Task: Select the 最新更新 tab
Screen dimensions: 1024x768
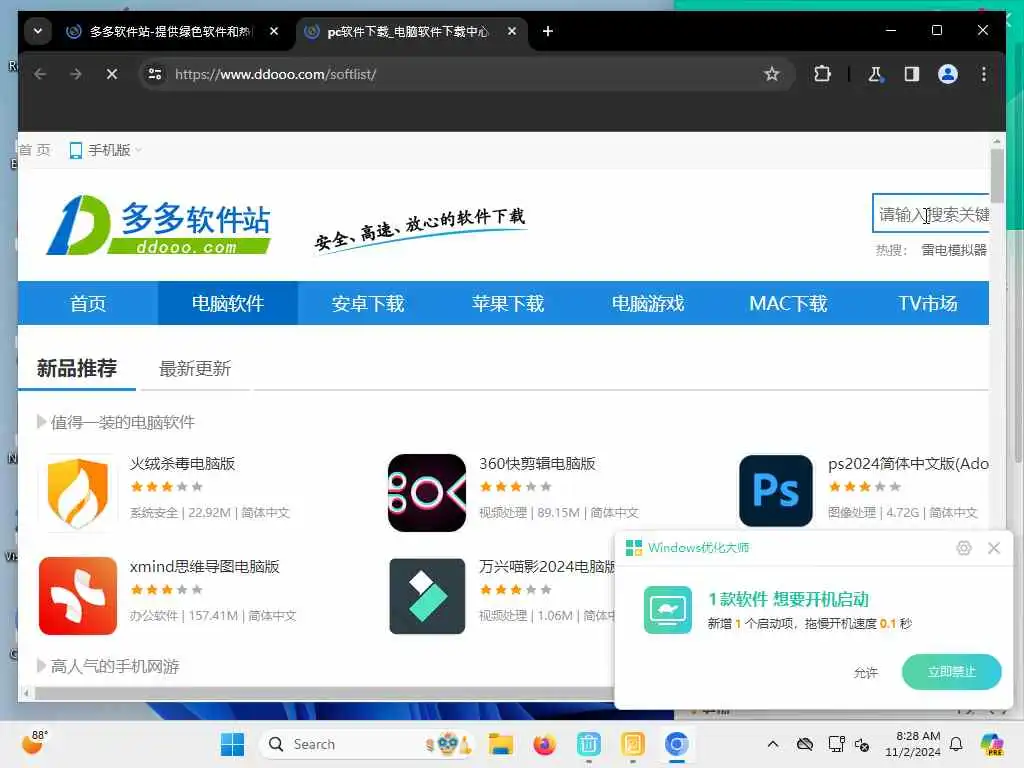Action: (x=195, y=369)
